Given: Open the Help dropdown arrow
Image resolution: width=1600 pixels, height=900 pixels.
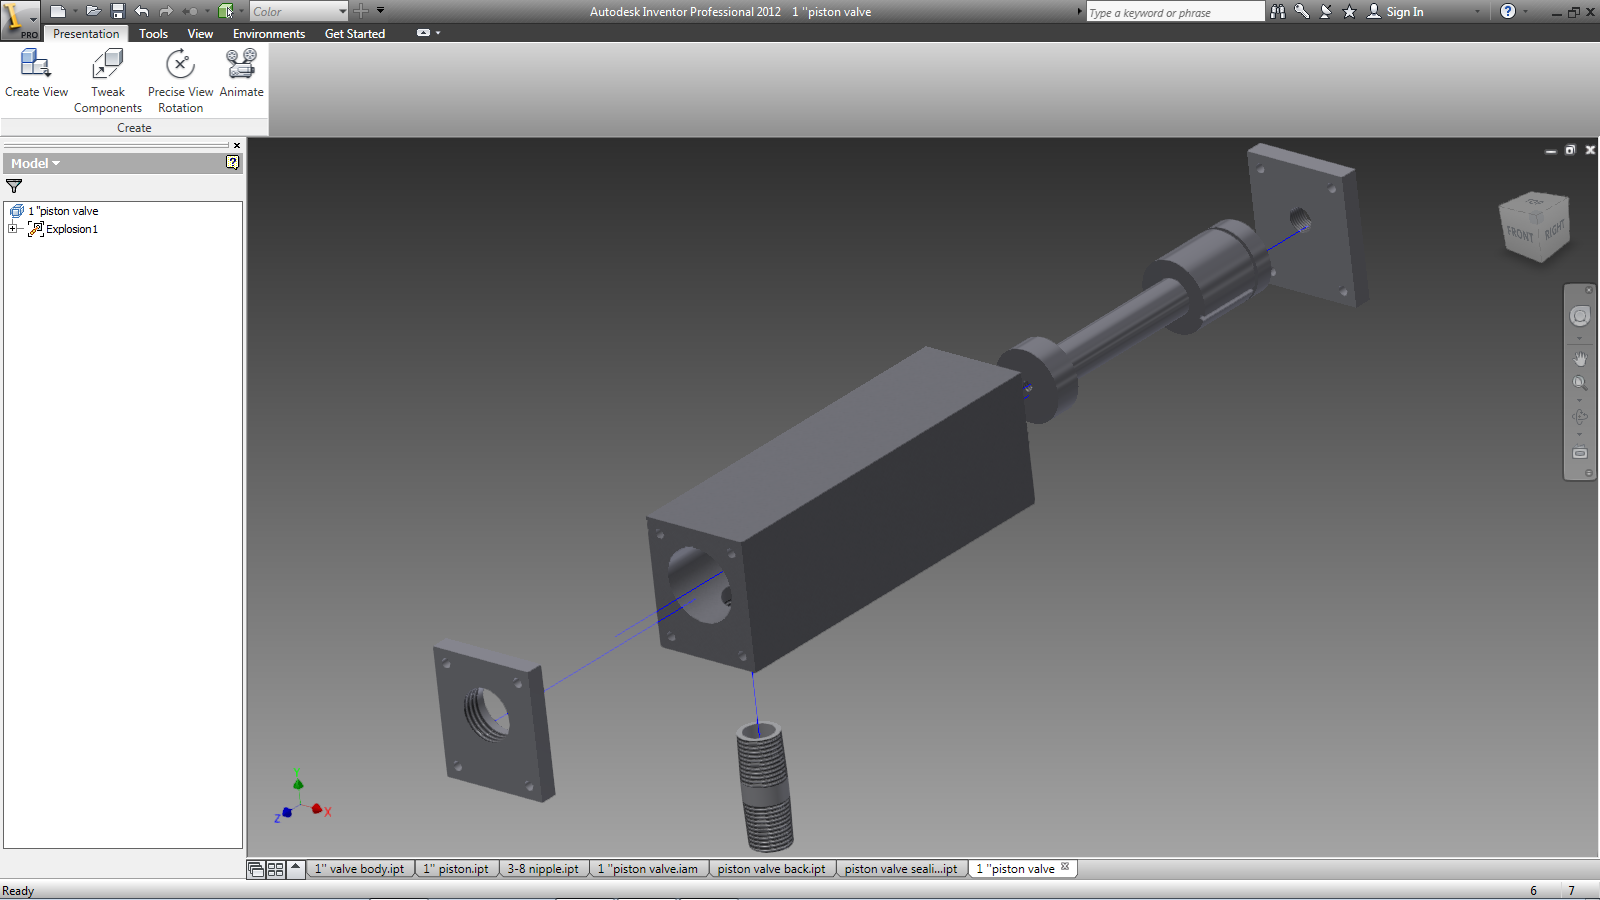Looking at the screenshot, I should pos(1525,11).
